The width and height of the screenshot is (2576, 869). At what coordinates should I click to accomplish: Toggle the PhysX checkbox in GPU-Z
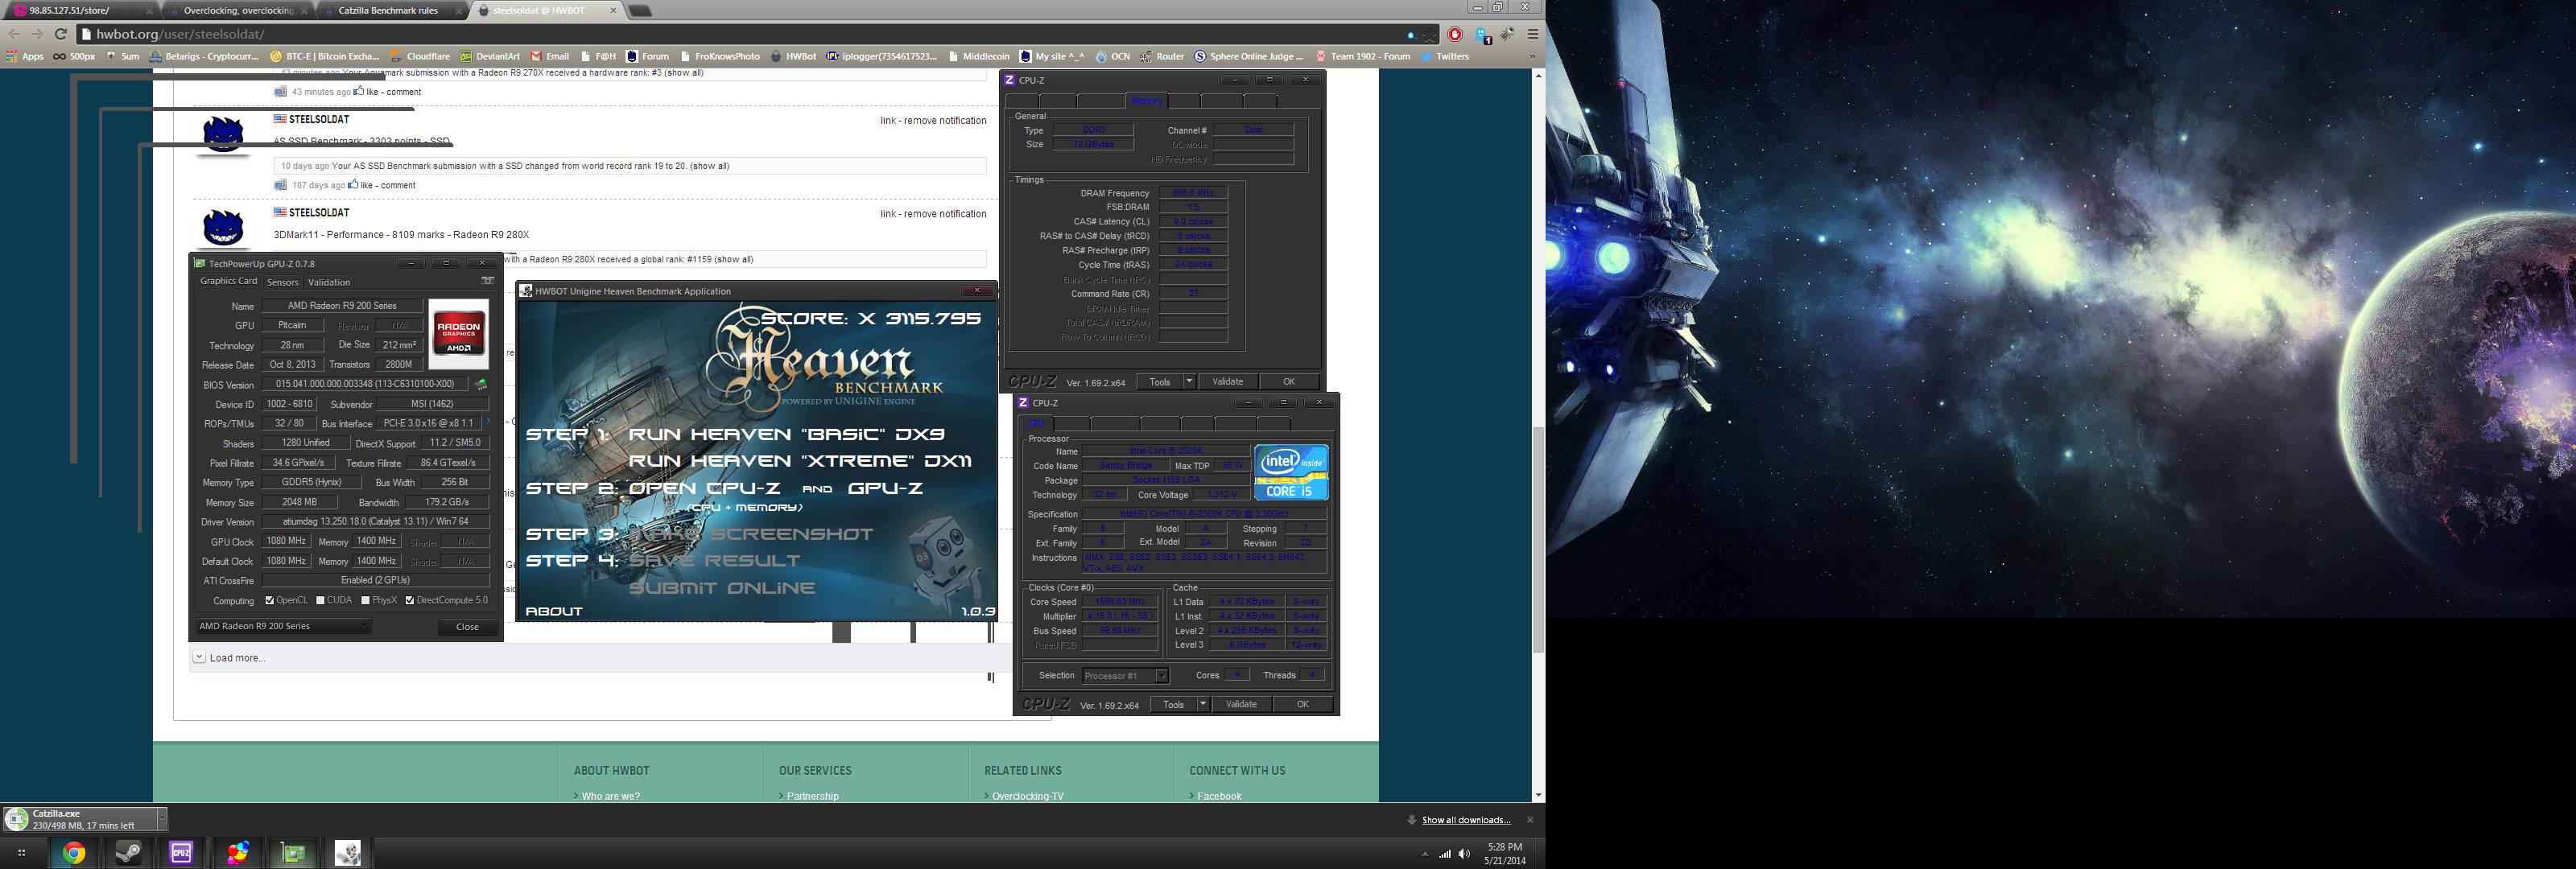coord(365,600)
